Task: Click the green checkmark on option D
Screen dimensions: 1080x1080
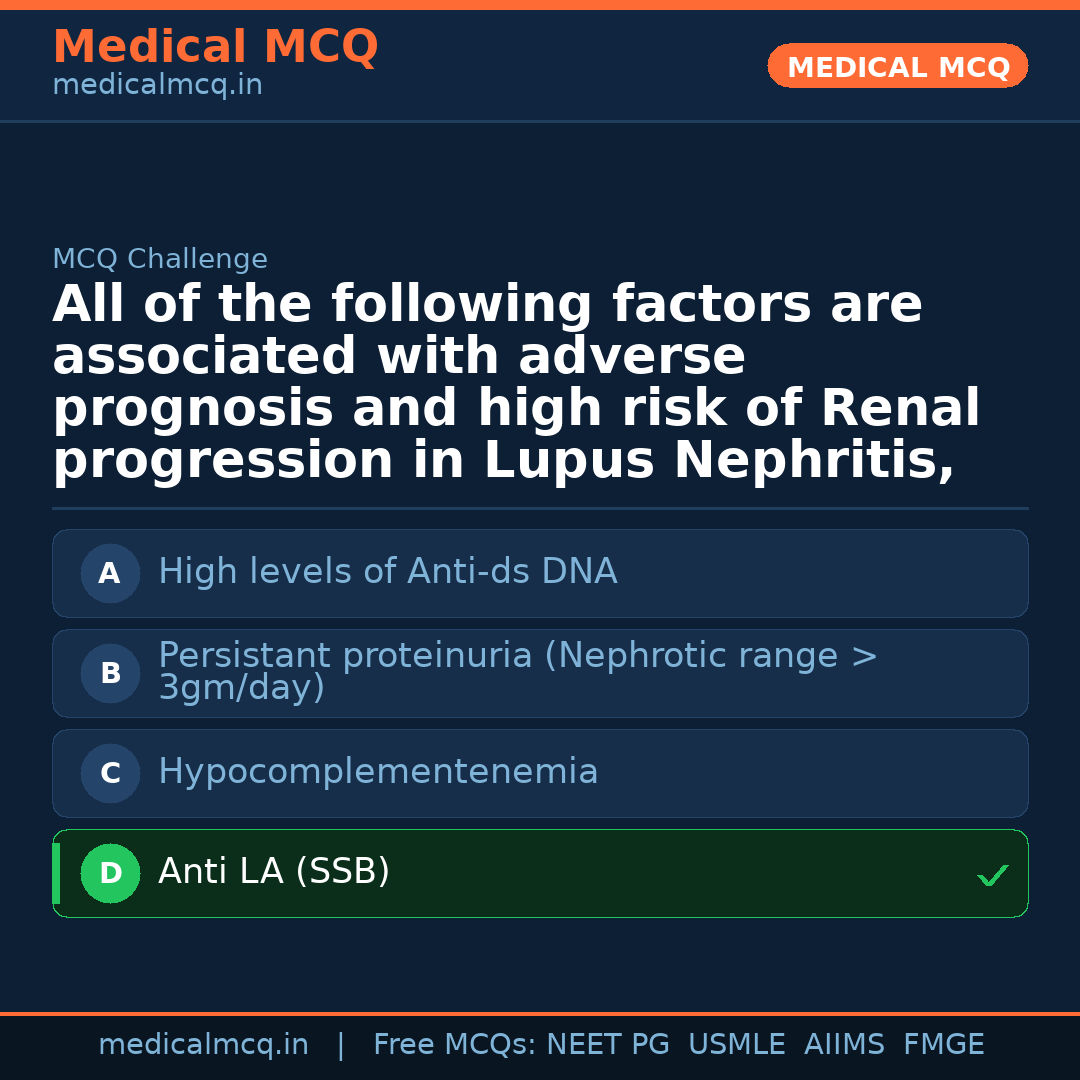Action: coord(992,876)
